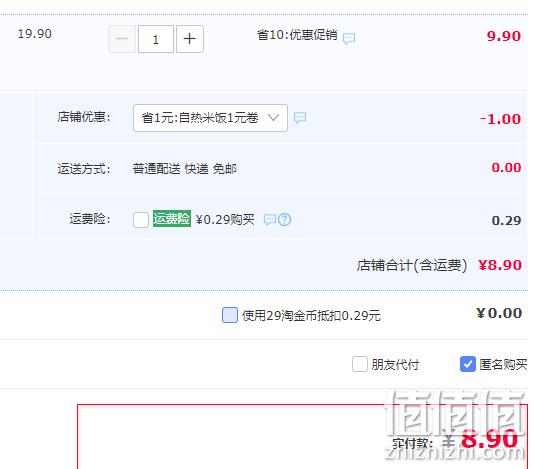
Task: Click the 实付款 8.90 total amount
Action: pyautogui.click(x=489, y=439)
